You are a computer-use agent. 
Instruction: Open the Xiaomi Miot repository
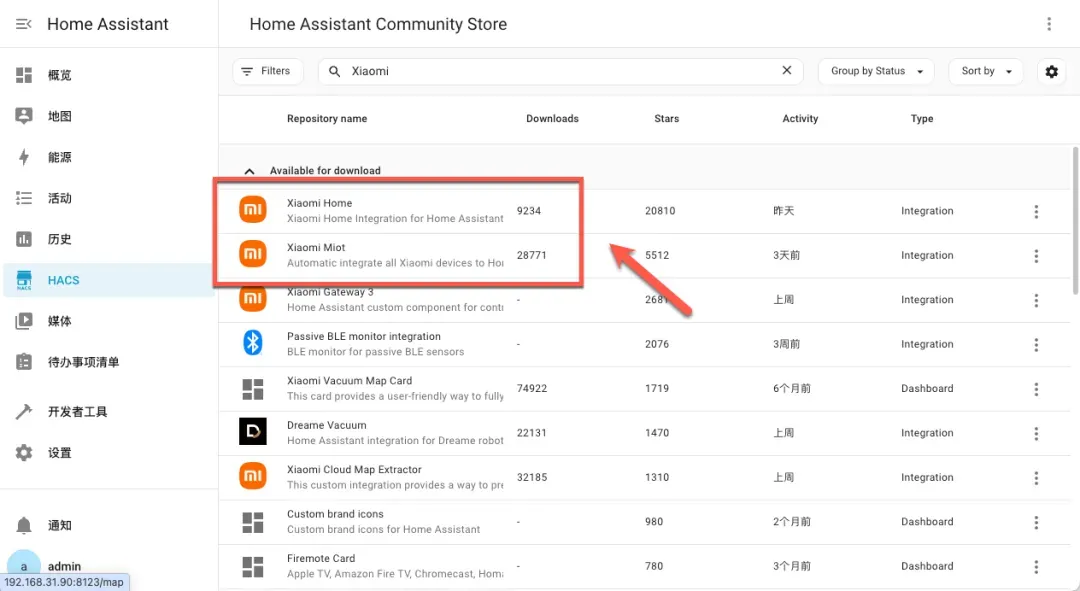pos(316,248)
